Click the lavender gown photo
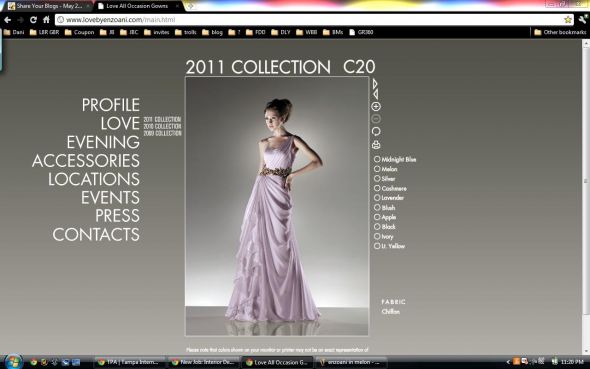 click(x=277, y=206)
